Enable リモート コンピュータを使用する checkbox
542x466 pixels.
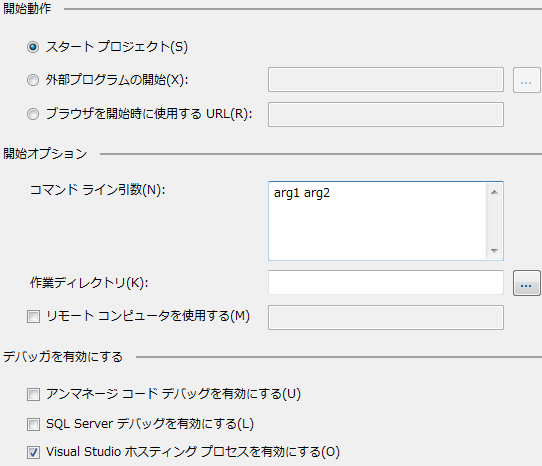click(x=34, y=317)
